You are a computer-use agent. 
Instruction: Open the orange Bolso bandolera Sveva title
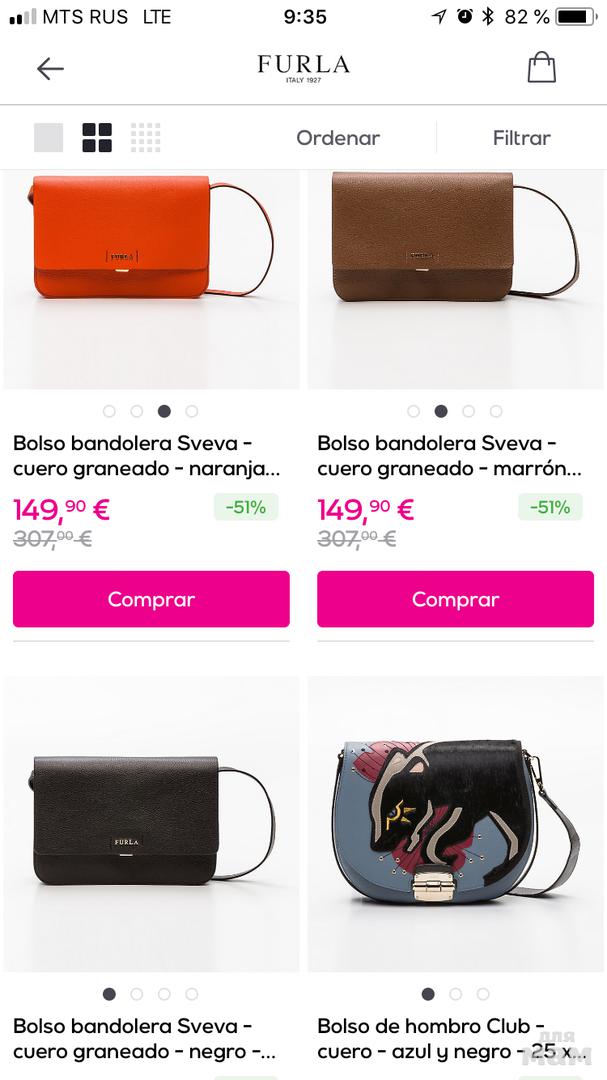point(147,456)
